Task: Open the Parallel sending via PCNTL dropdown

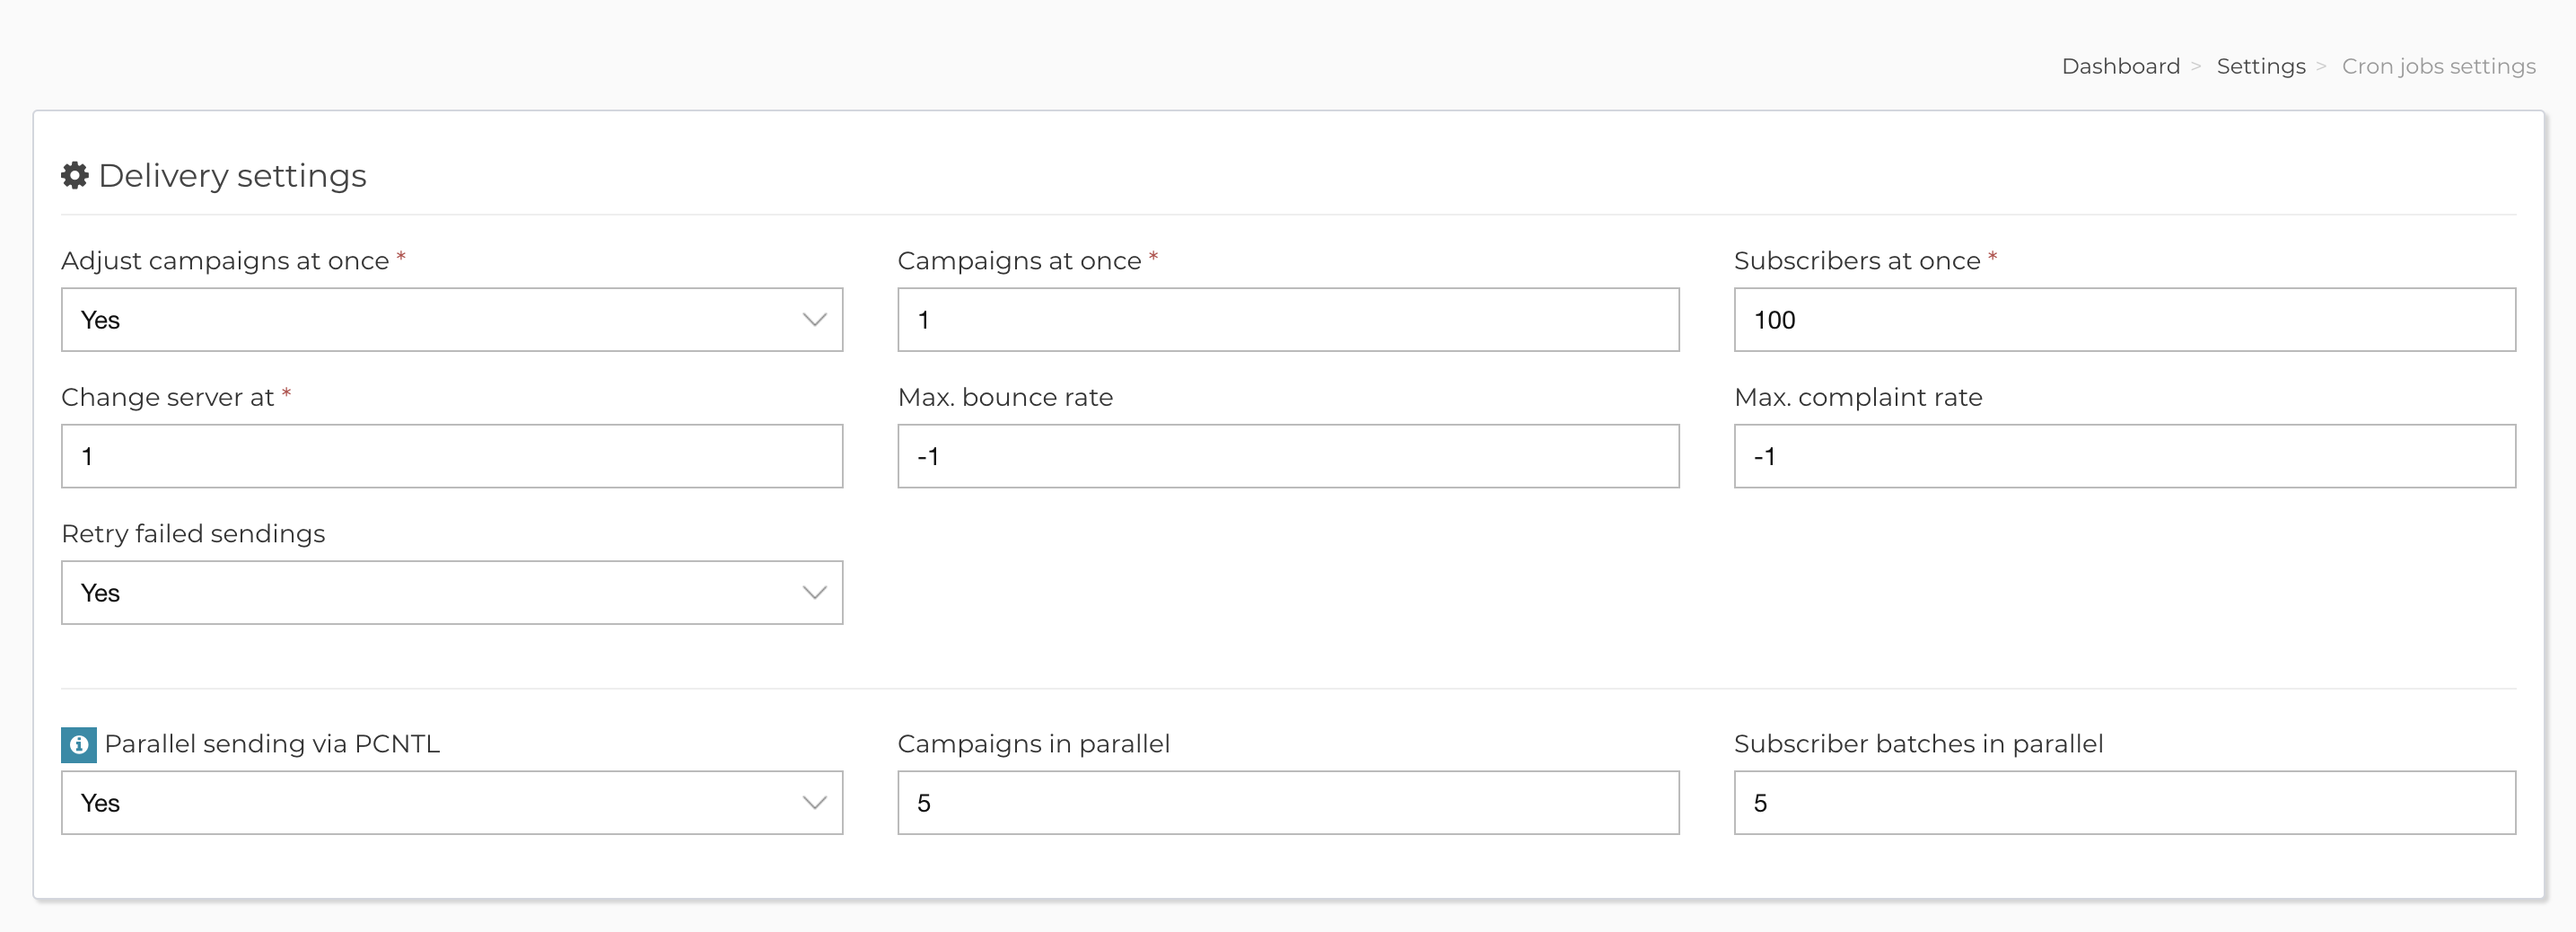Action: 452,803
